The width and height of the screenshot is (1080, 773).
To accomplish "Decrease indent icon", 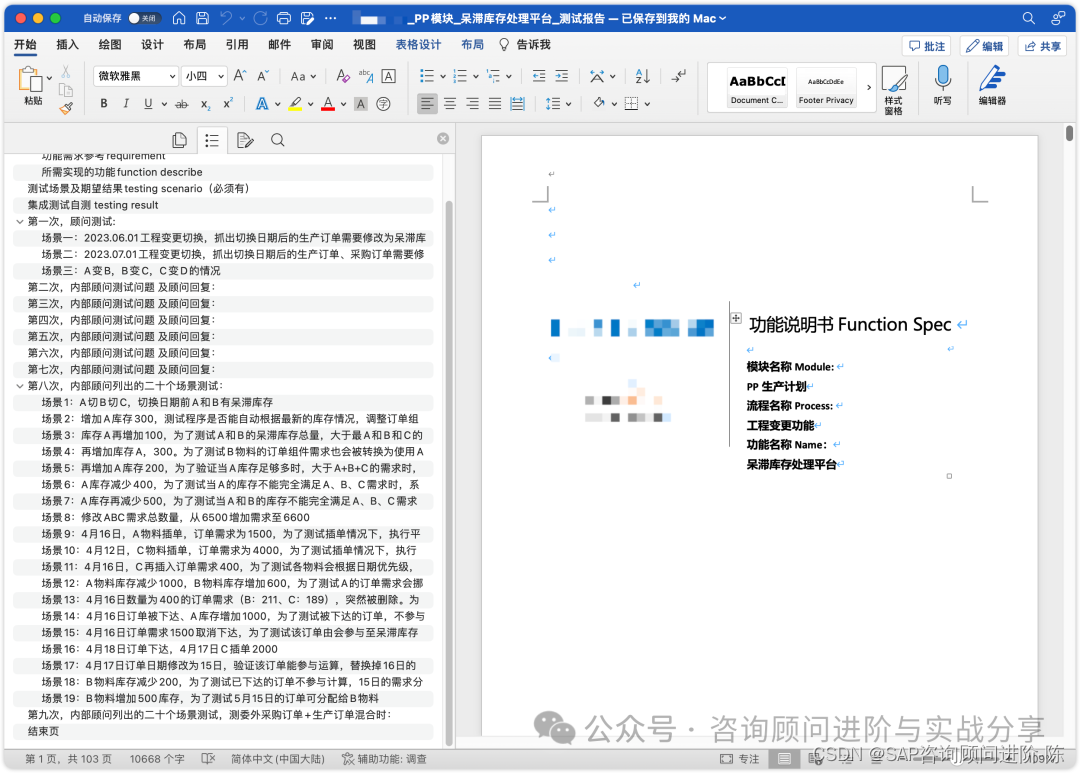I will (x=539, y=76).
